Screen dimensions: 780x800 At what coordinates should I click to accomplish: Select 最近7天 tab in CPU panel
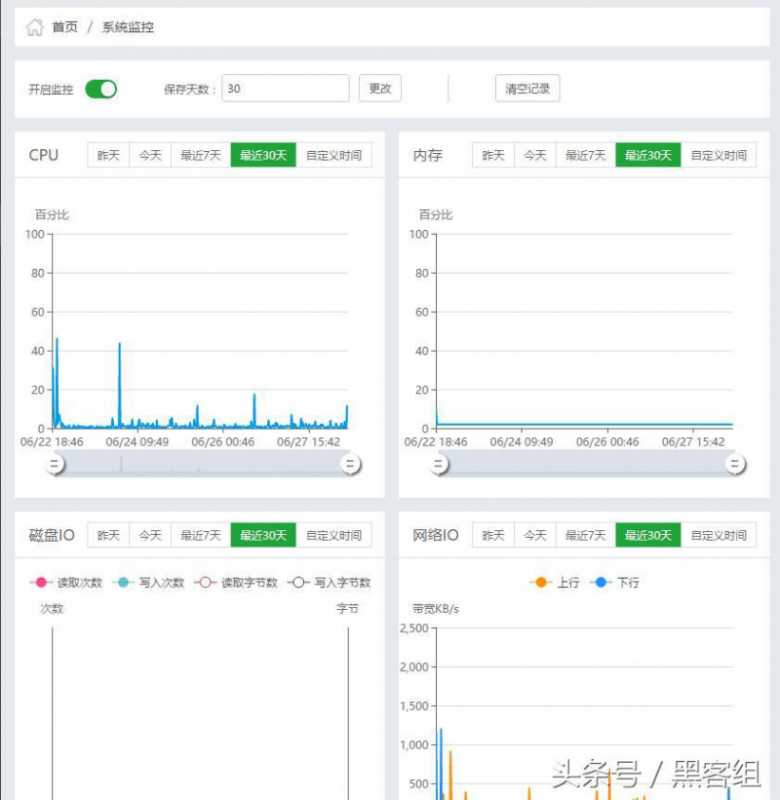click(201, 155)
